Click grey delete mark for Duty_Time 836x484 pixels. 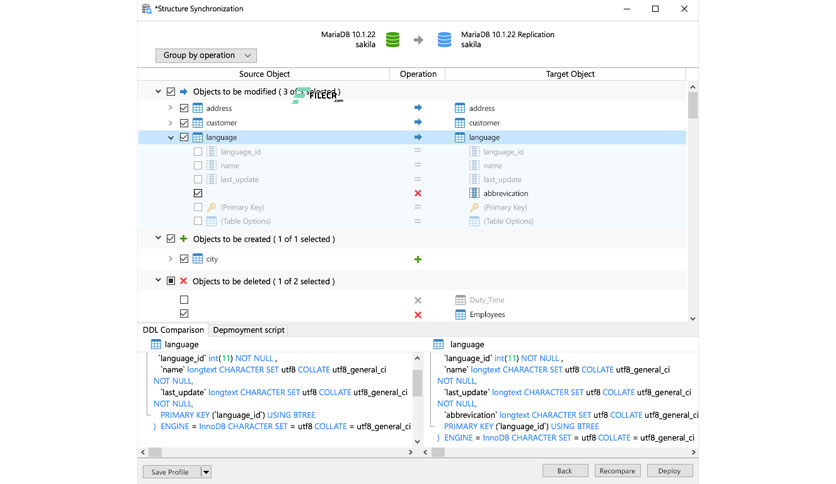418,300
